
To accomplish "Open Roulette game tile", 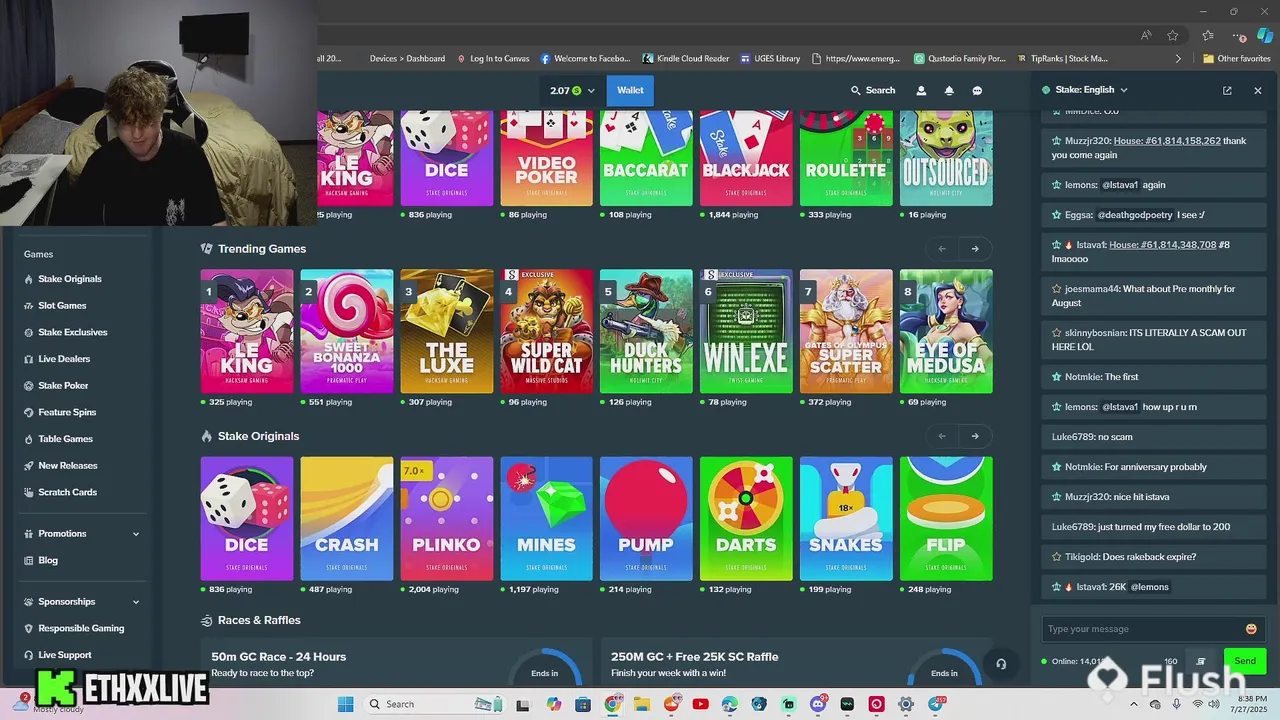I will click(x=846, y=158).
